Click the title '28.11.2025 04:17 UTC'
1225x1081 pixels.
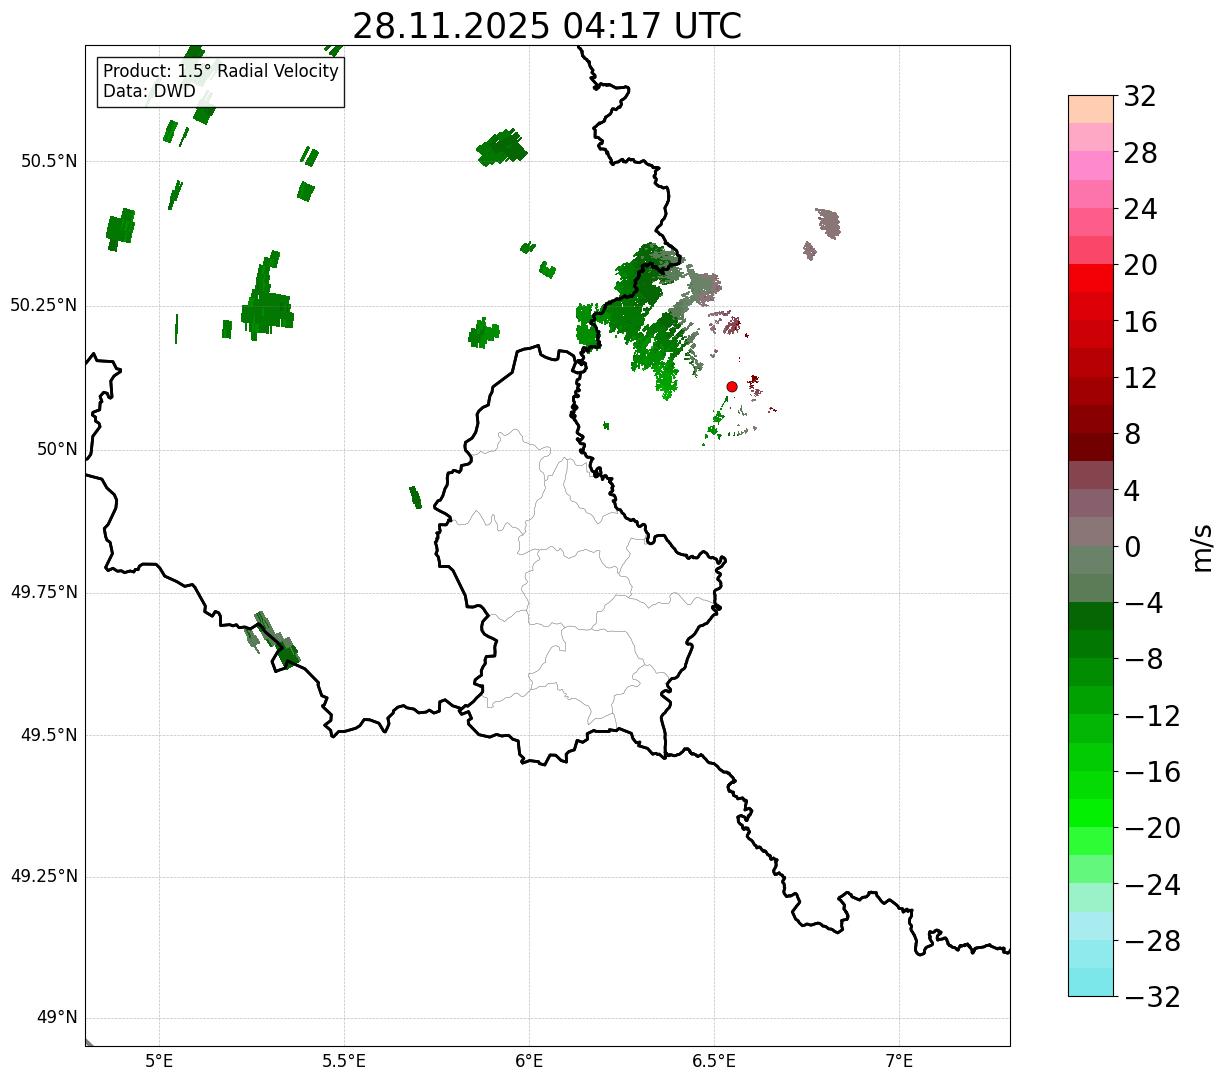coord(547,26)
